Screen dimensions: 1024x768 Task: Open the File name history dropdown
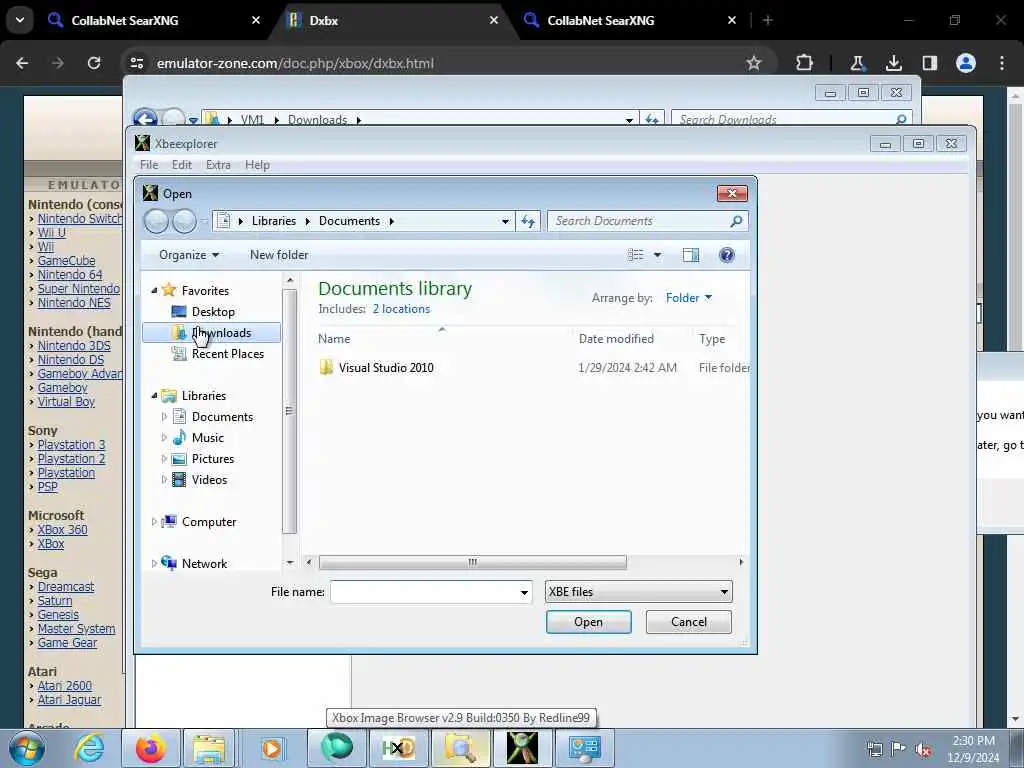click(x=524, y=592)
